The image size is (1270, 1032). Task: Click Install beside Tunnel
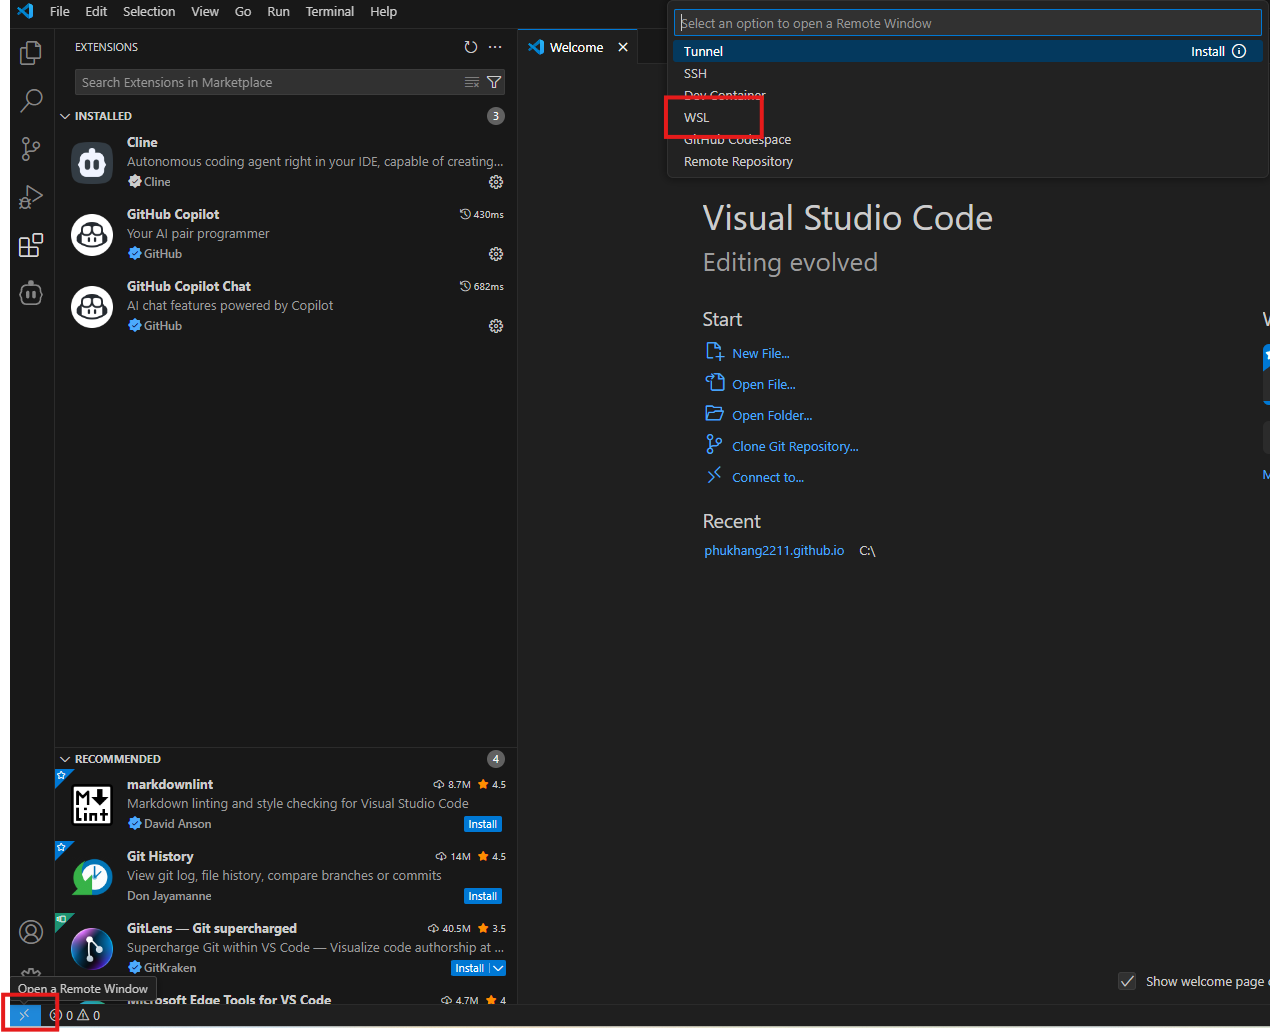tap(1207, 51)
